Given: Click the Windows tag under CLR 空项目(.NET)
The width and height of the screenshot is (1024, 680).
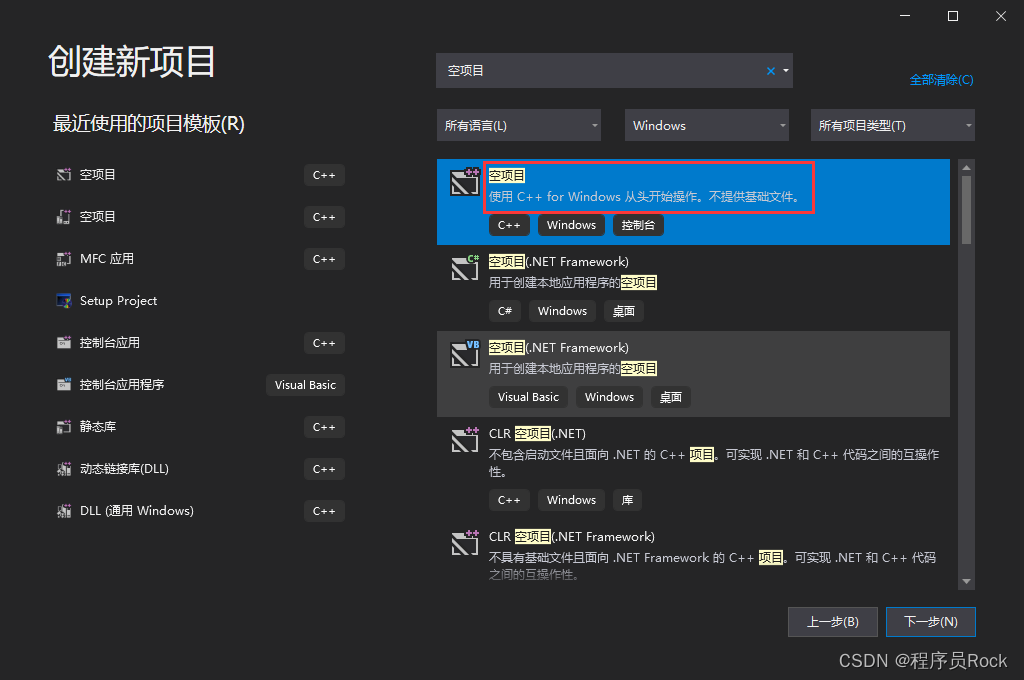Looking at the screenshot, I should coord(571,500).
